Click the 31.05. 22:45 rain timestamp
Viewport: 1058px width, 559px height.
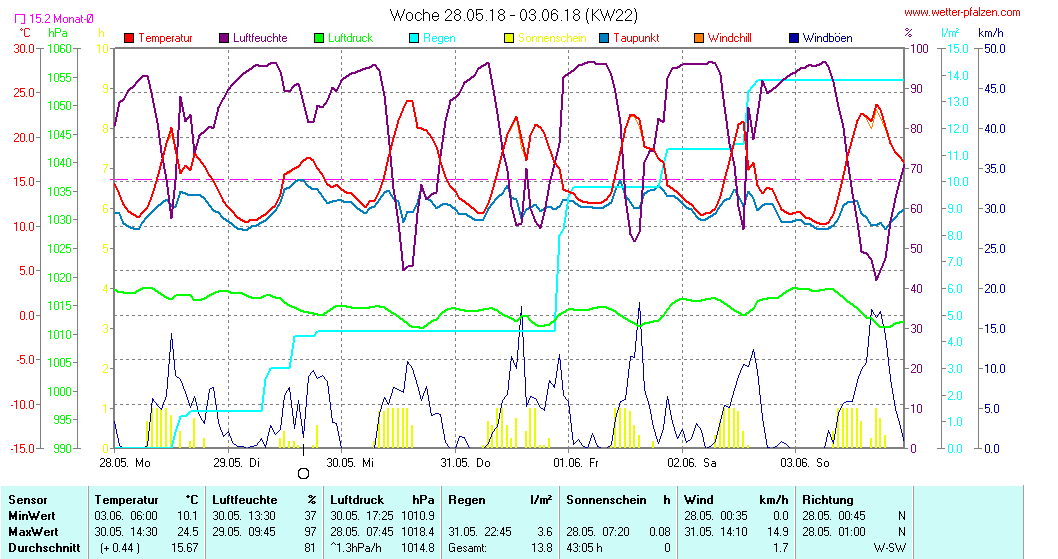[x=480, y=532]
